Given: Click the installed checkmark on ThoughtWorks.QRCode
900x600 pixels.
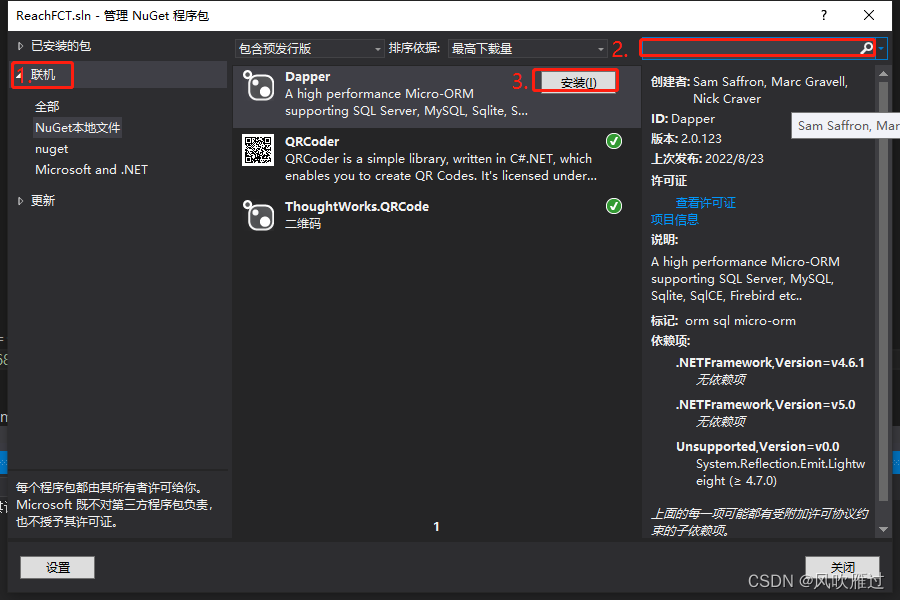Looking at the screenshot, I should 613,206.
